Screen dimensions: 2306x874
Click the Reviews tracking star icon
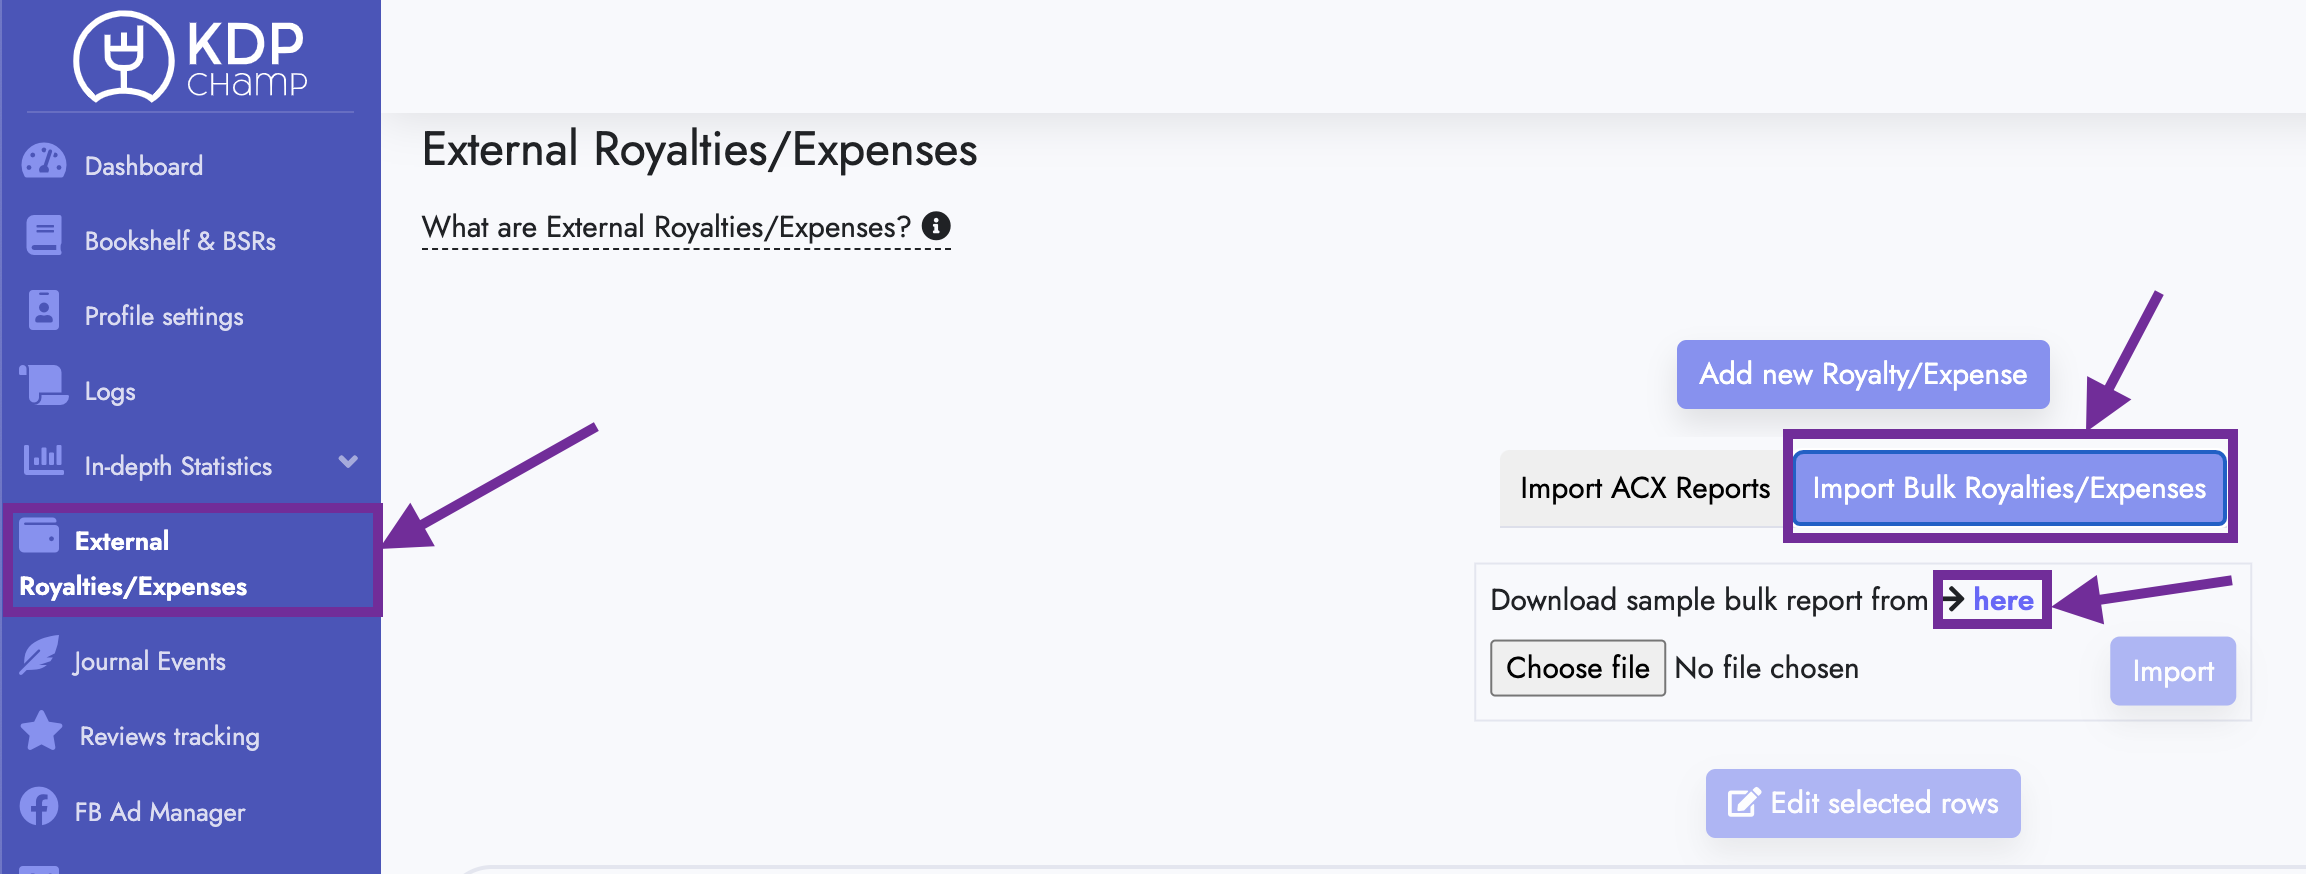point(41,731)
